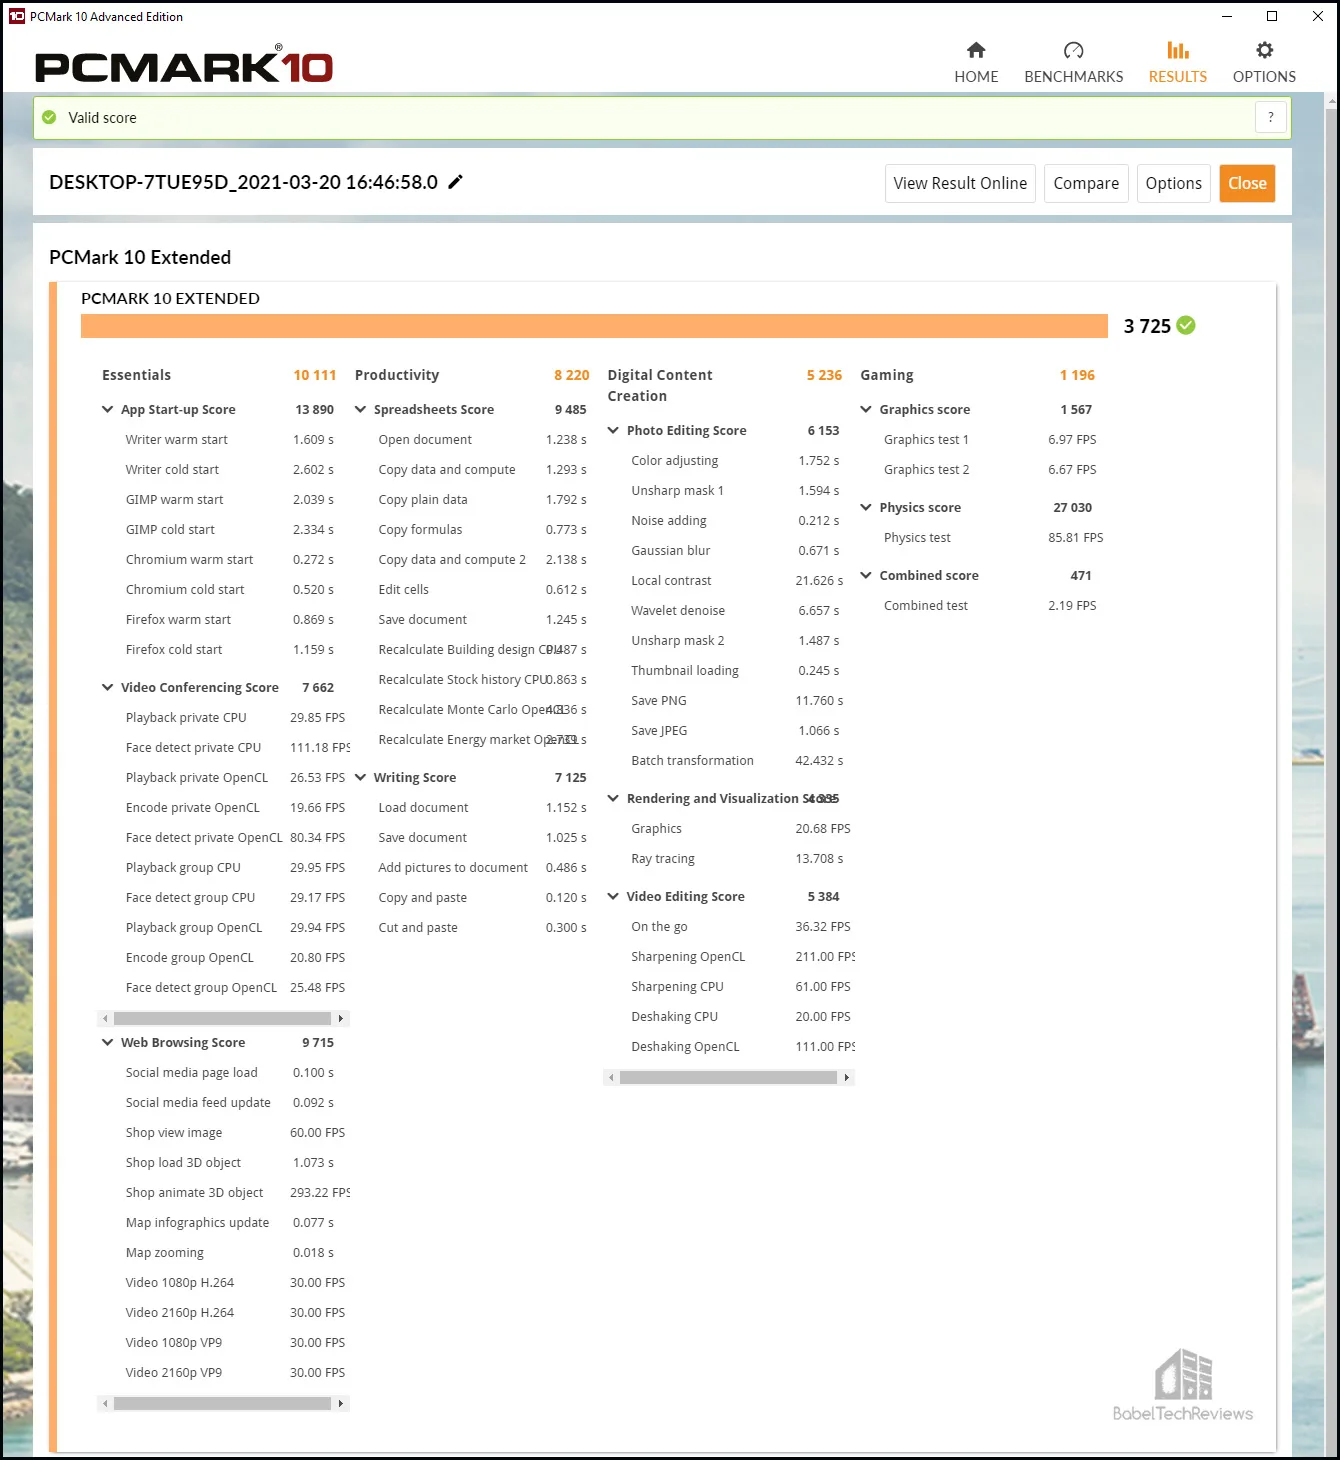Click the Options button beside Compare

click(x=1173, y=183)
